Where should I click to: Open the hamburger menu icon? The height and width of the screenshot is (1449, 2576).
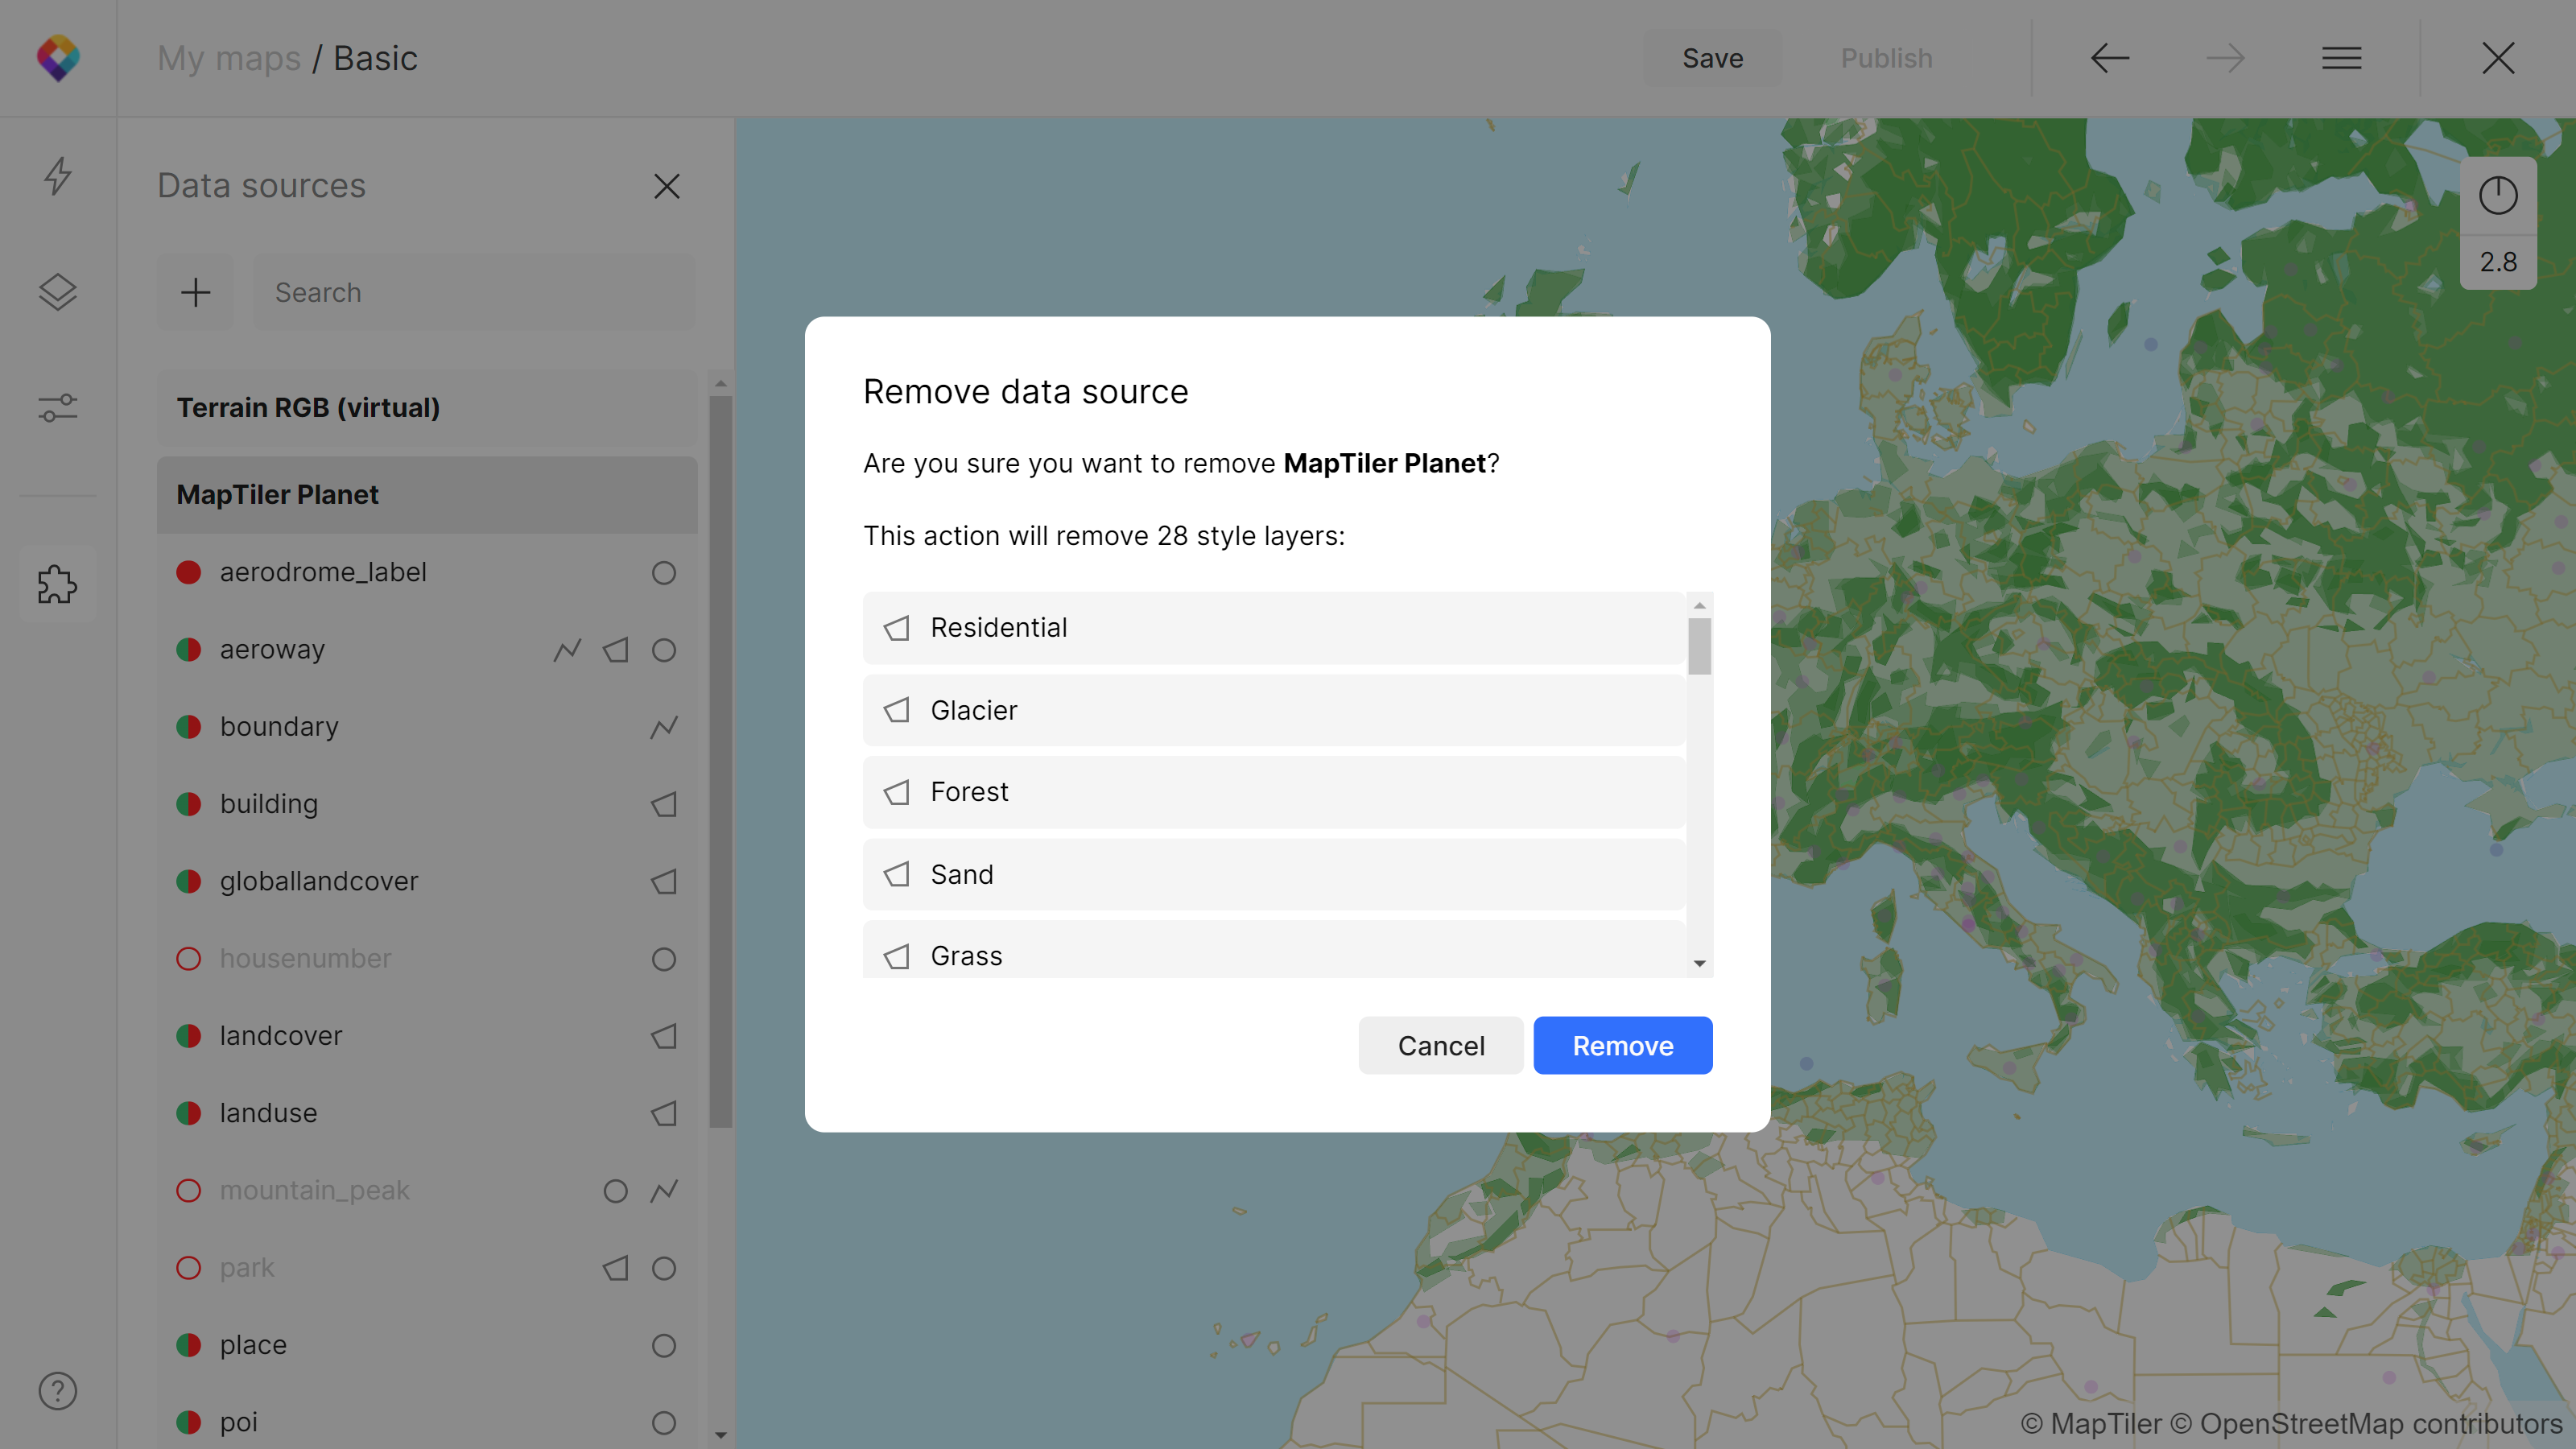coord(2341,58)
